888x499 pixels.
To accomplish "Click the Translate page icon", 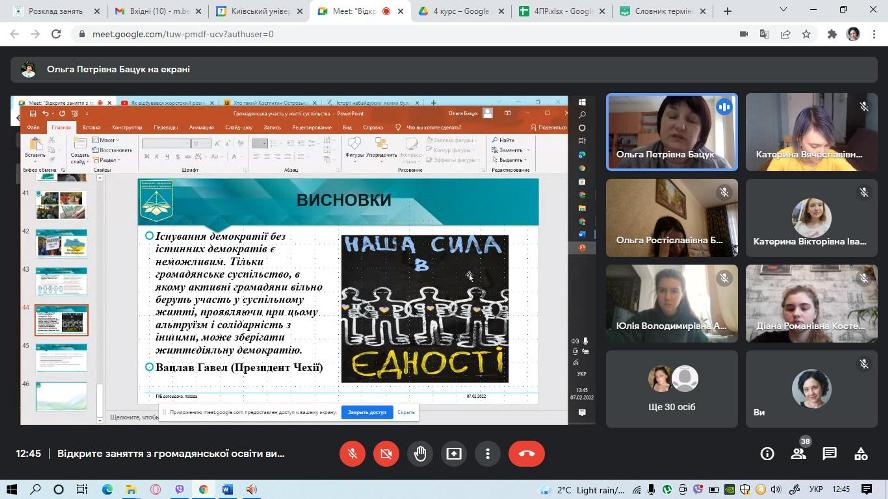I will click(x=764, y=34).
